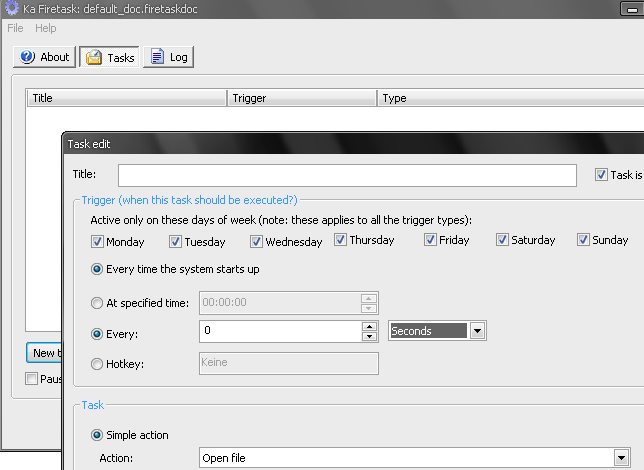Disable the Sunday checkbox
The width and height of the screenshot is (644, 470).
[x=584, y=240]
